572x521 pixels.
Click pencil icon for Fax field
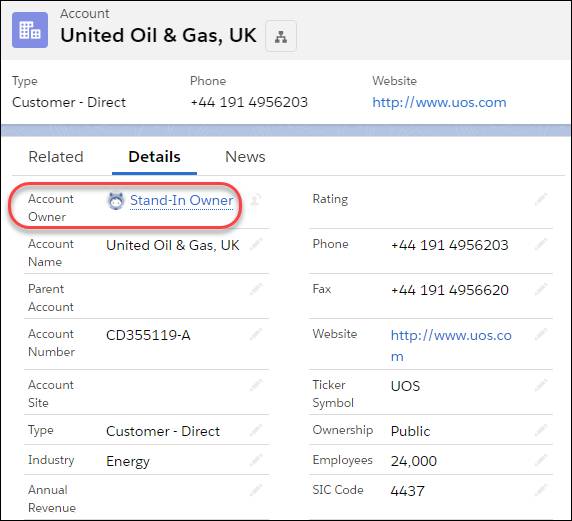[x=541, y=289]
